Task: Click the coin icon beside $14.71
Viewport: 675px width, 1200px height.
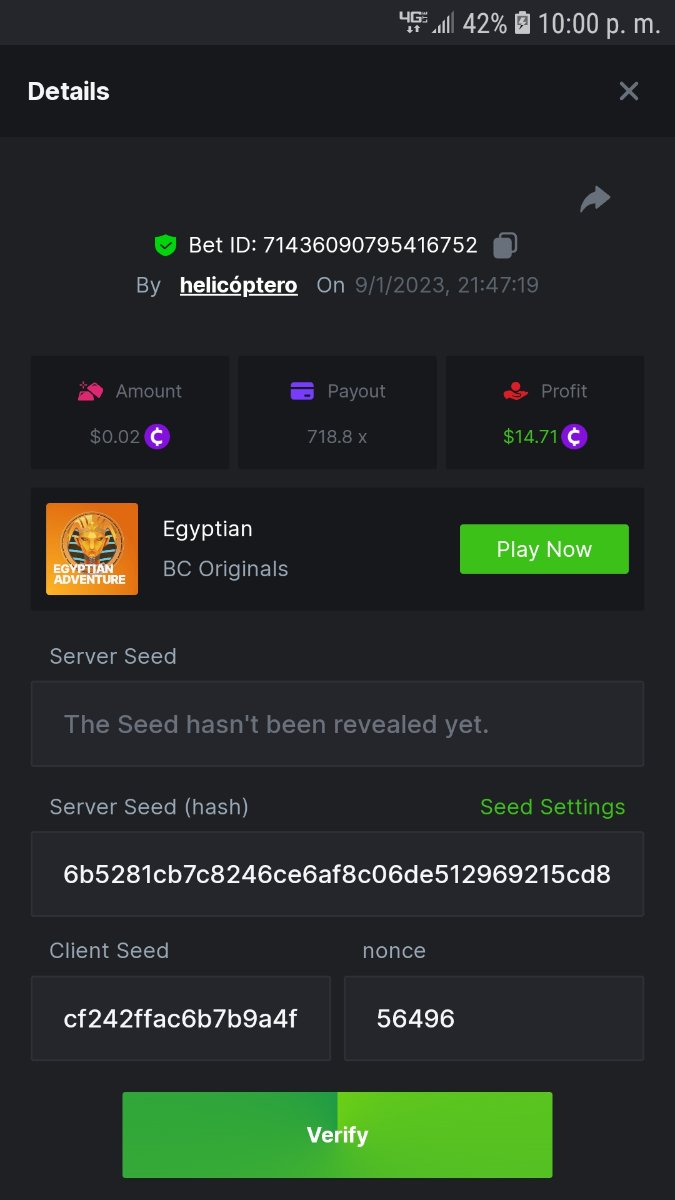Action: click(x=574, y=437)
